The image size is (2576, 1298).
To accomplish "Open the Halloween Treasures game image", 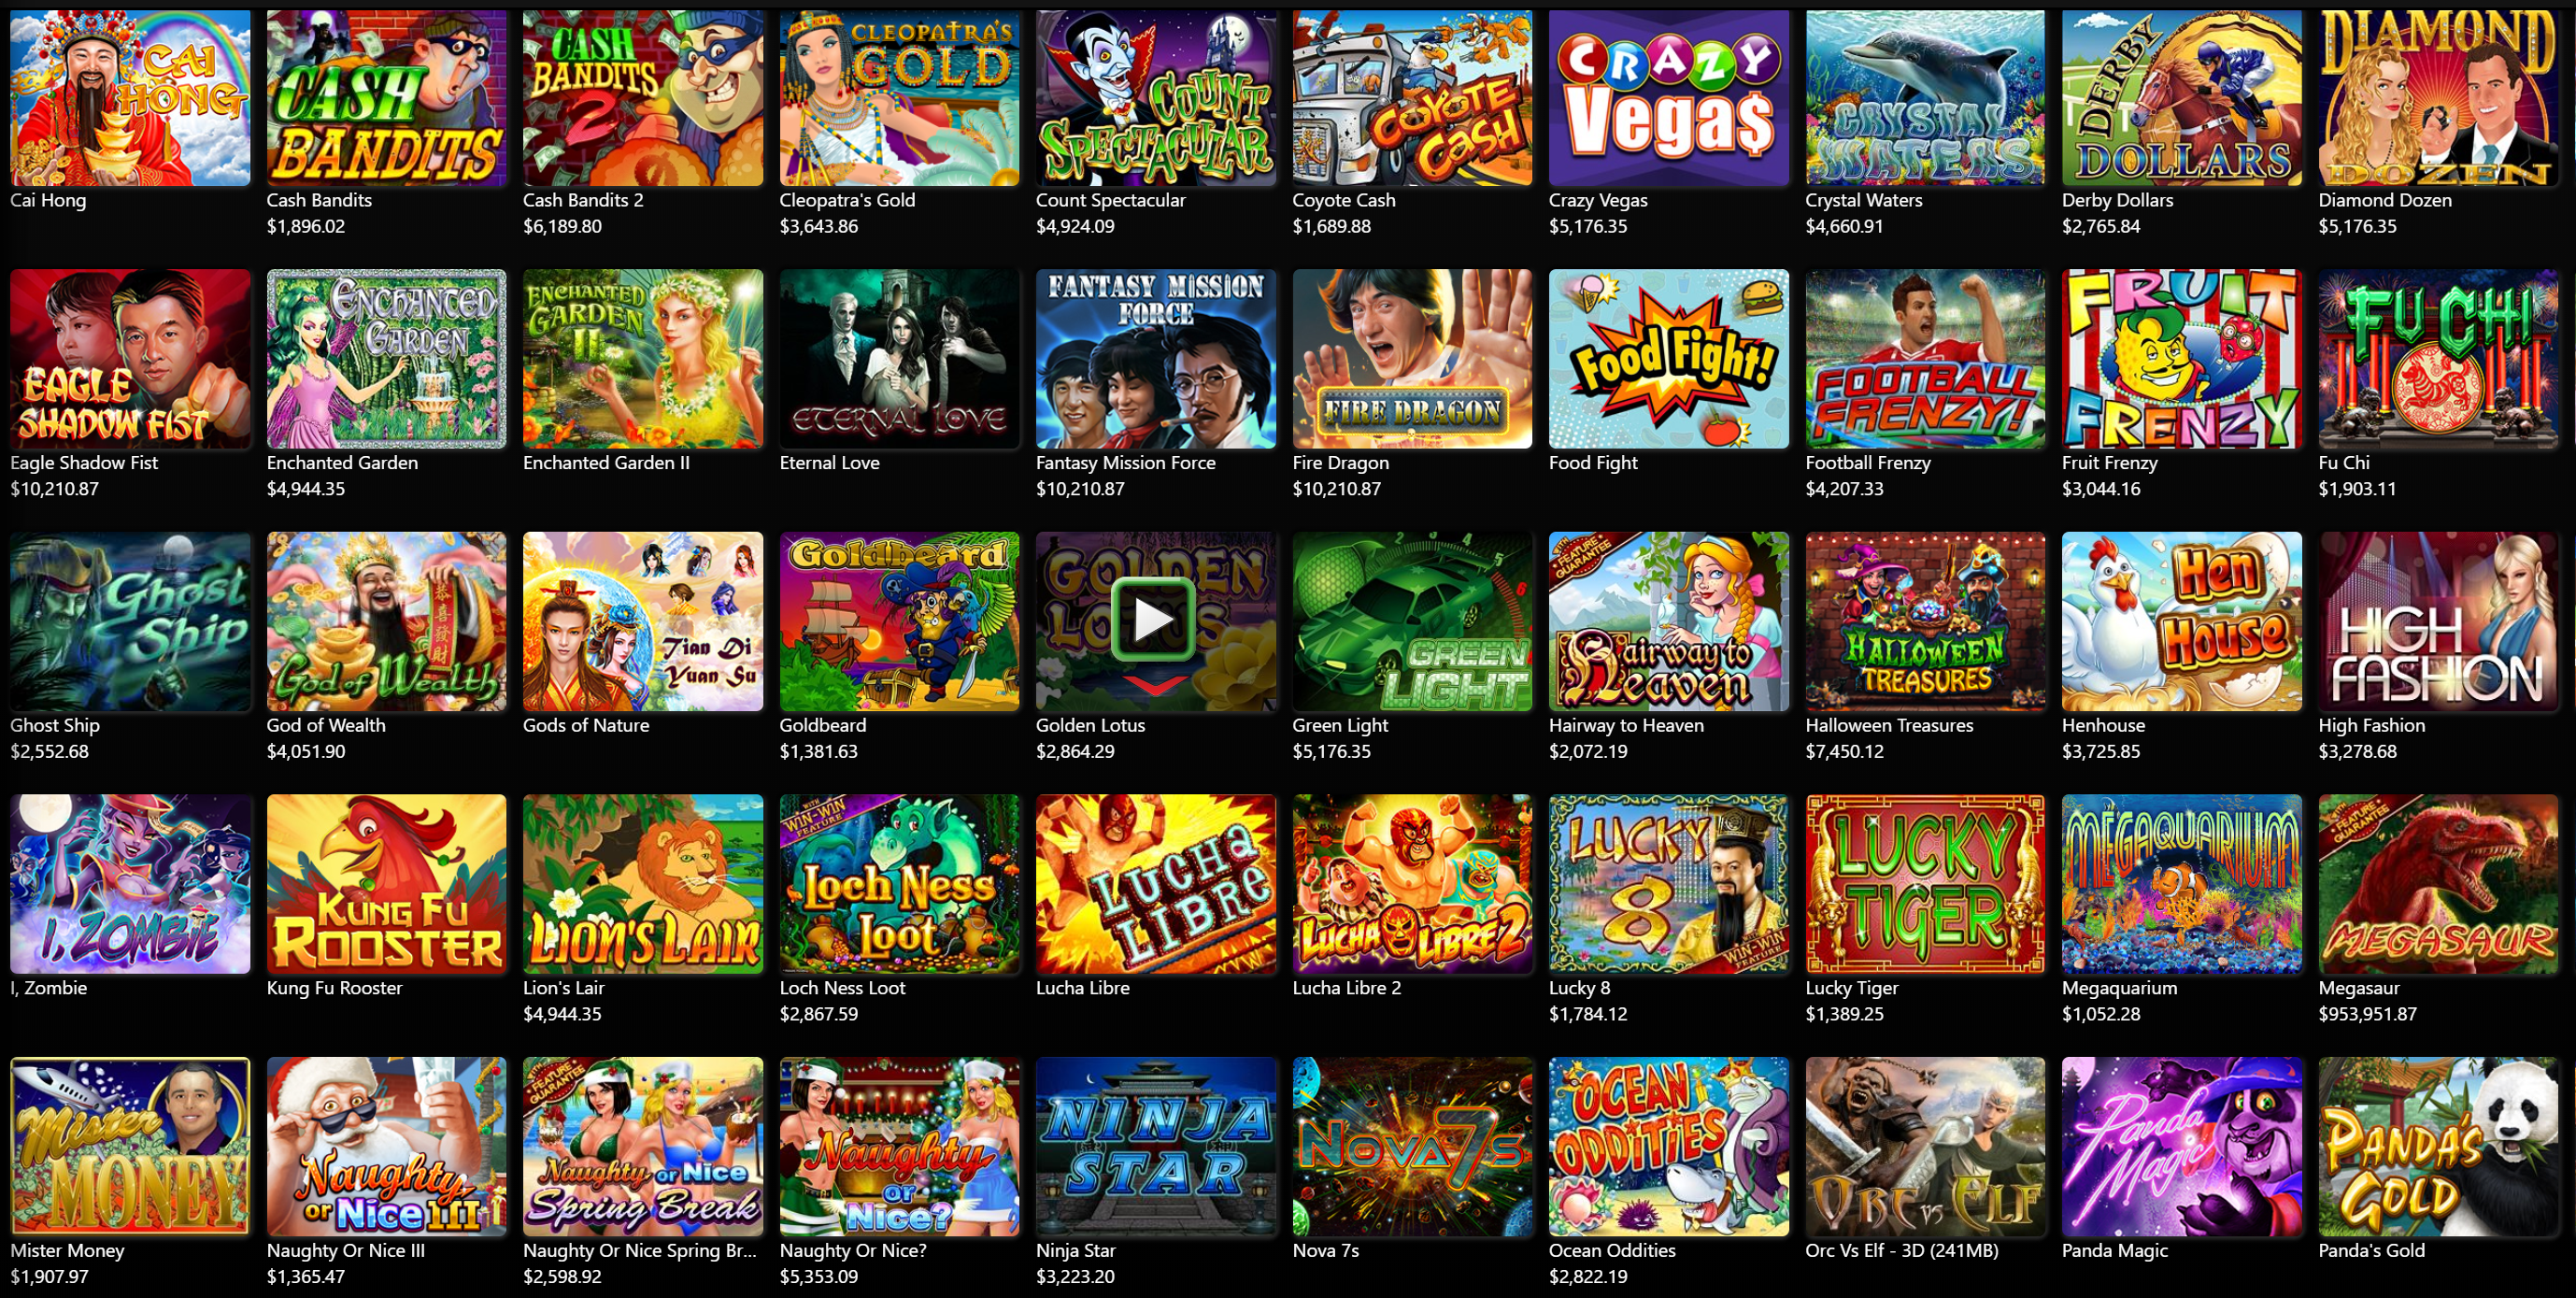I will (1925, 621).
